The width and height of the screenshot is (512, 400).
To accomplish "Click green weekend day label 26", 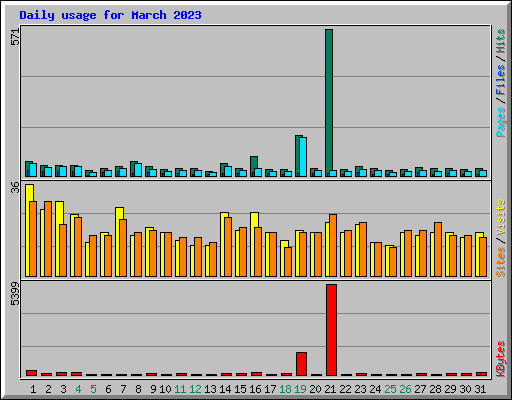I will (405, 389).
